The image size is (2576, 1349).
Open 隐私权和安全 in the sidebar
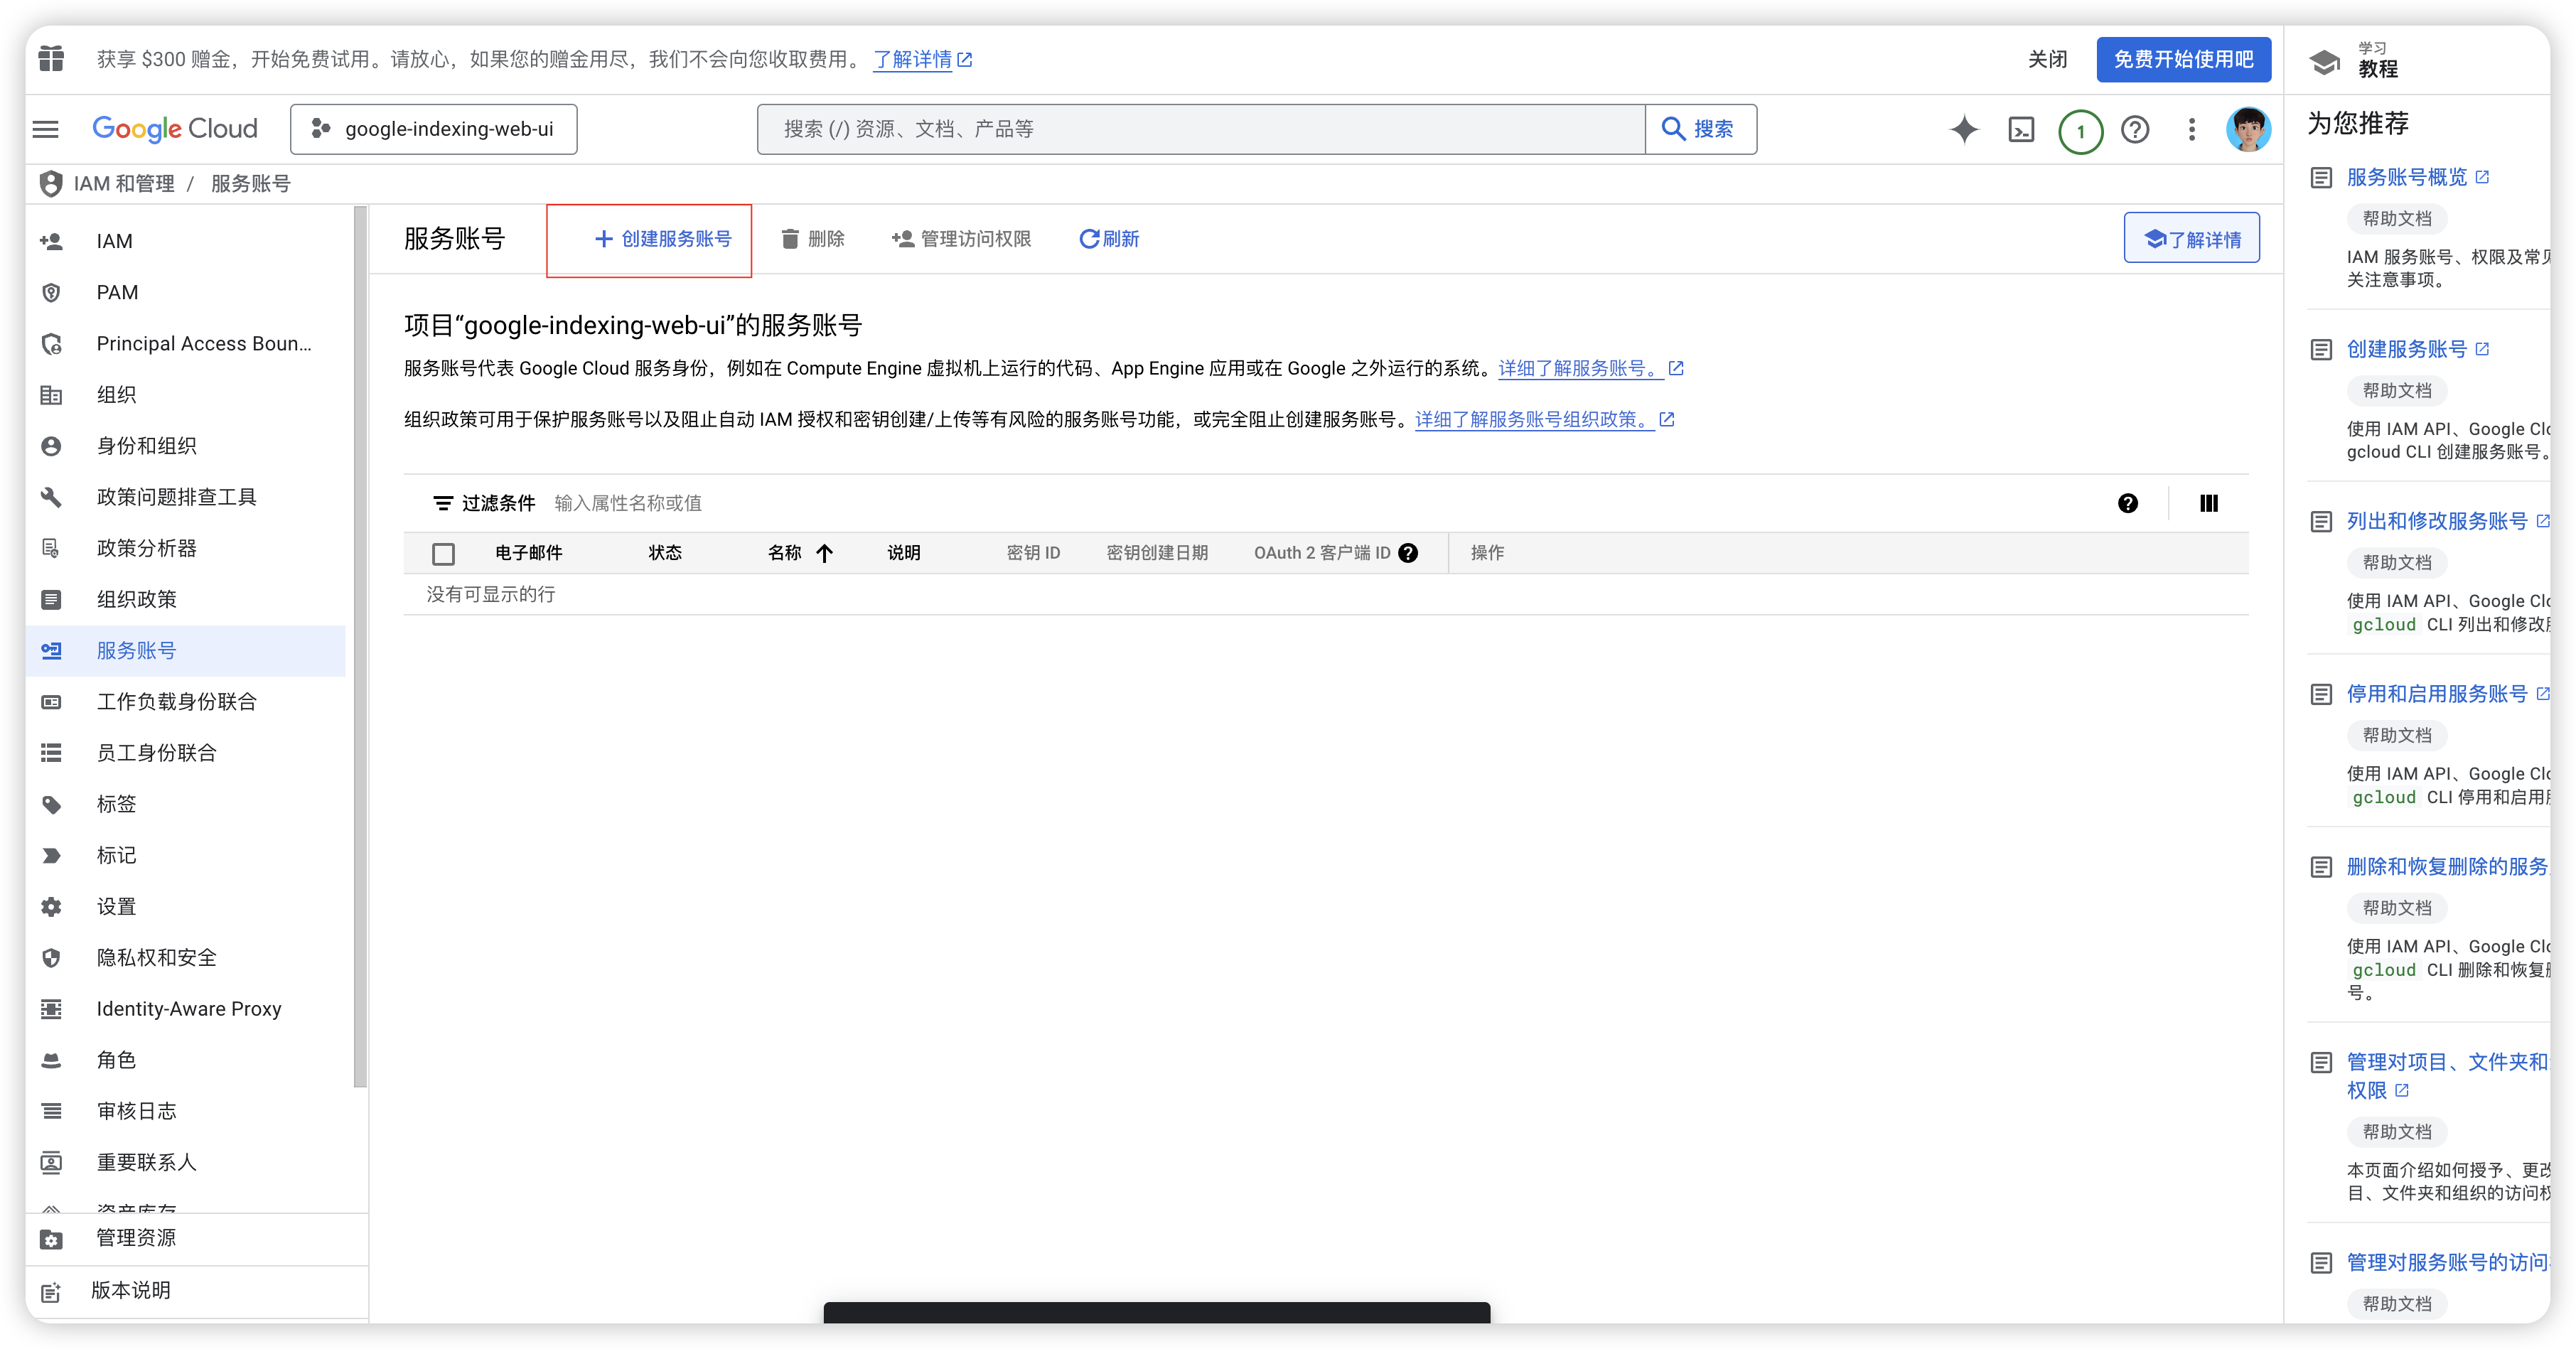(186, 958)
